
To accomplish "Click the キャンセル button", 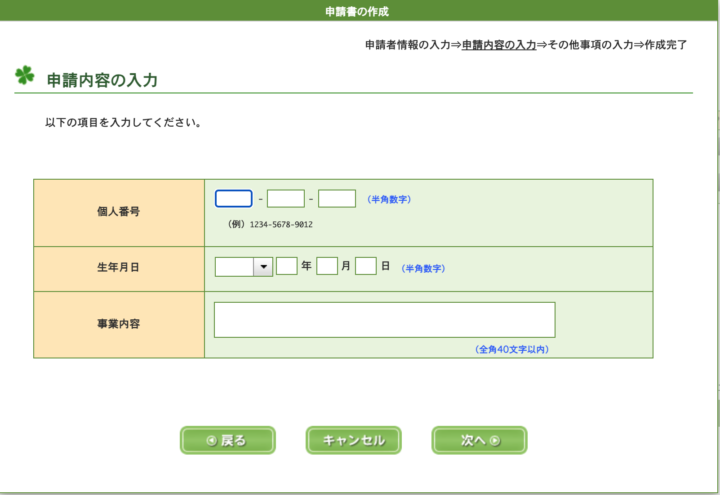I will (354, 440).
